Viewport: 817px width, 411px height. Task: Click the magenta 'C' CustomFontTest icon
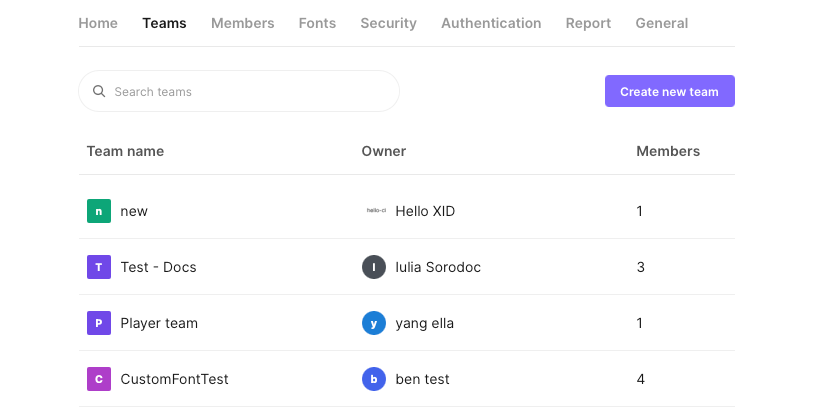coord(98,379)
